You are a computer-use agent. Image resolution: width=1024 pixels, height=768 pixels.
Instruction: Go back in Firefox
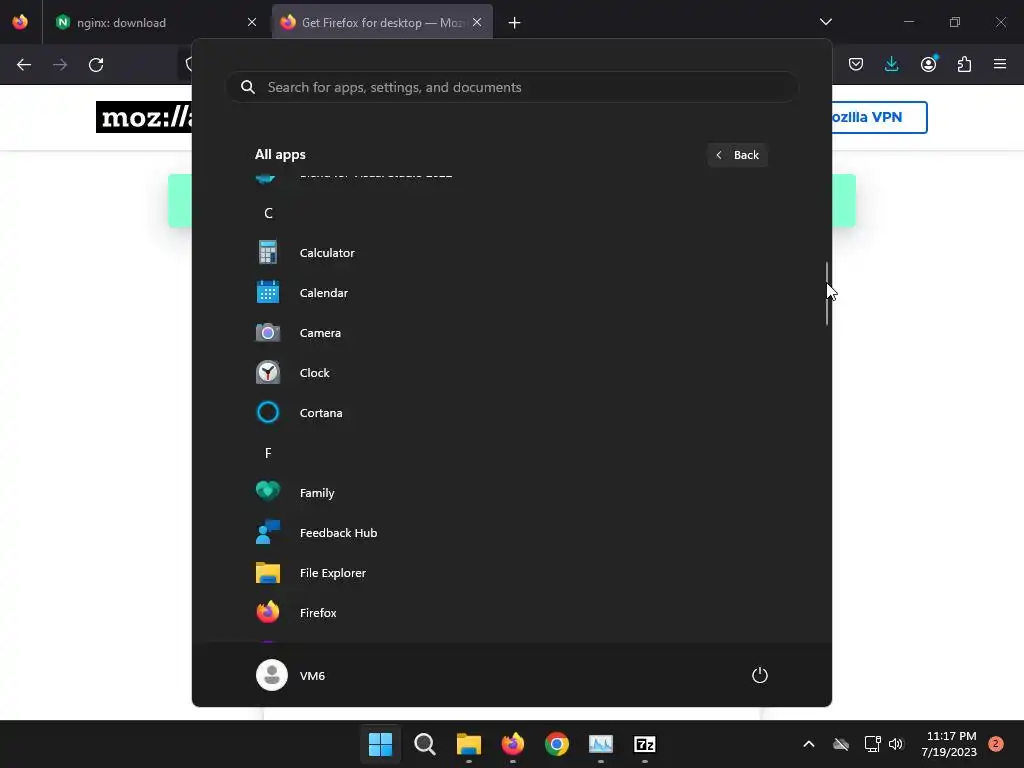[x=24, y=65]
